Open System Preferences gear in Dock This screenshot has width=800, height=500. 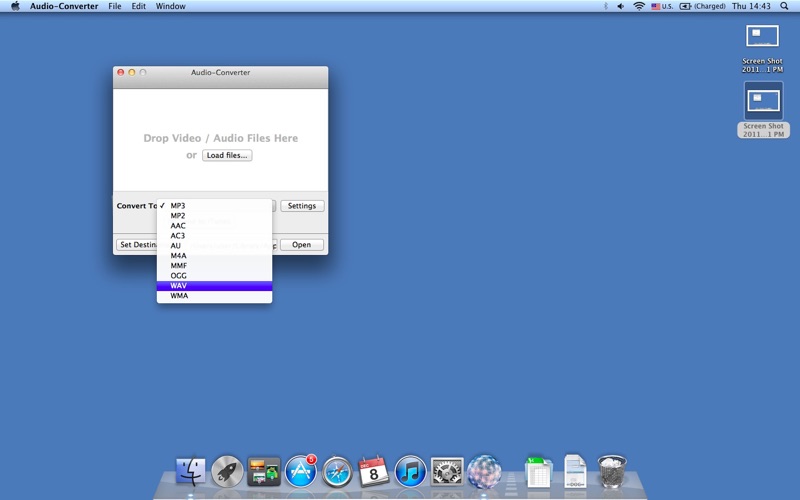447,471
